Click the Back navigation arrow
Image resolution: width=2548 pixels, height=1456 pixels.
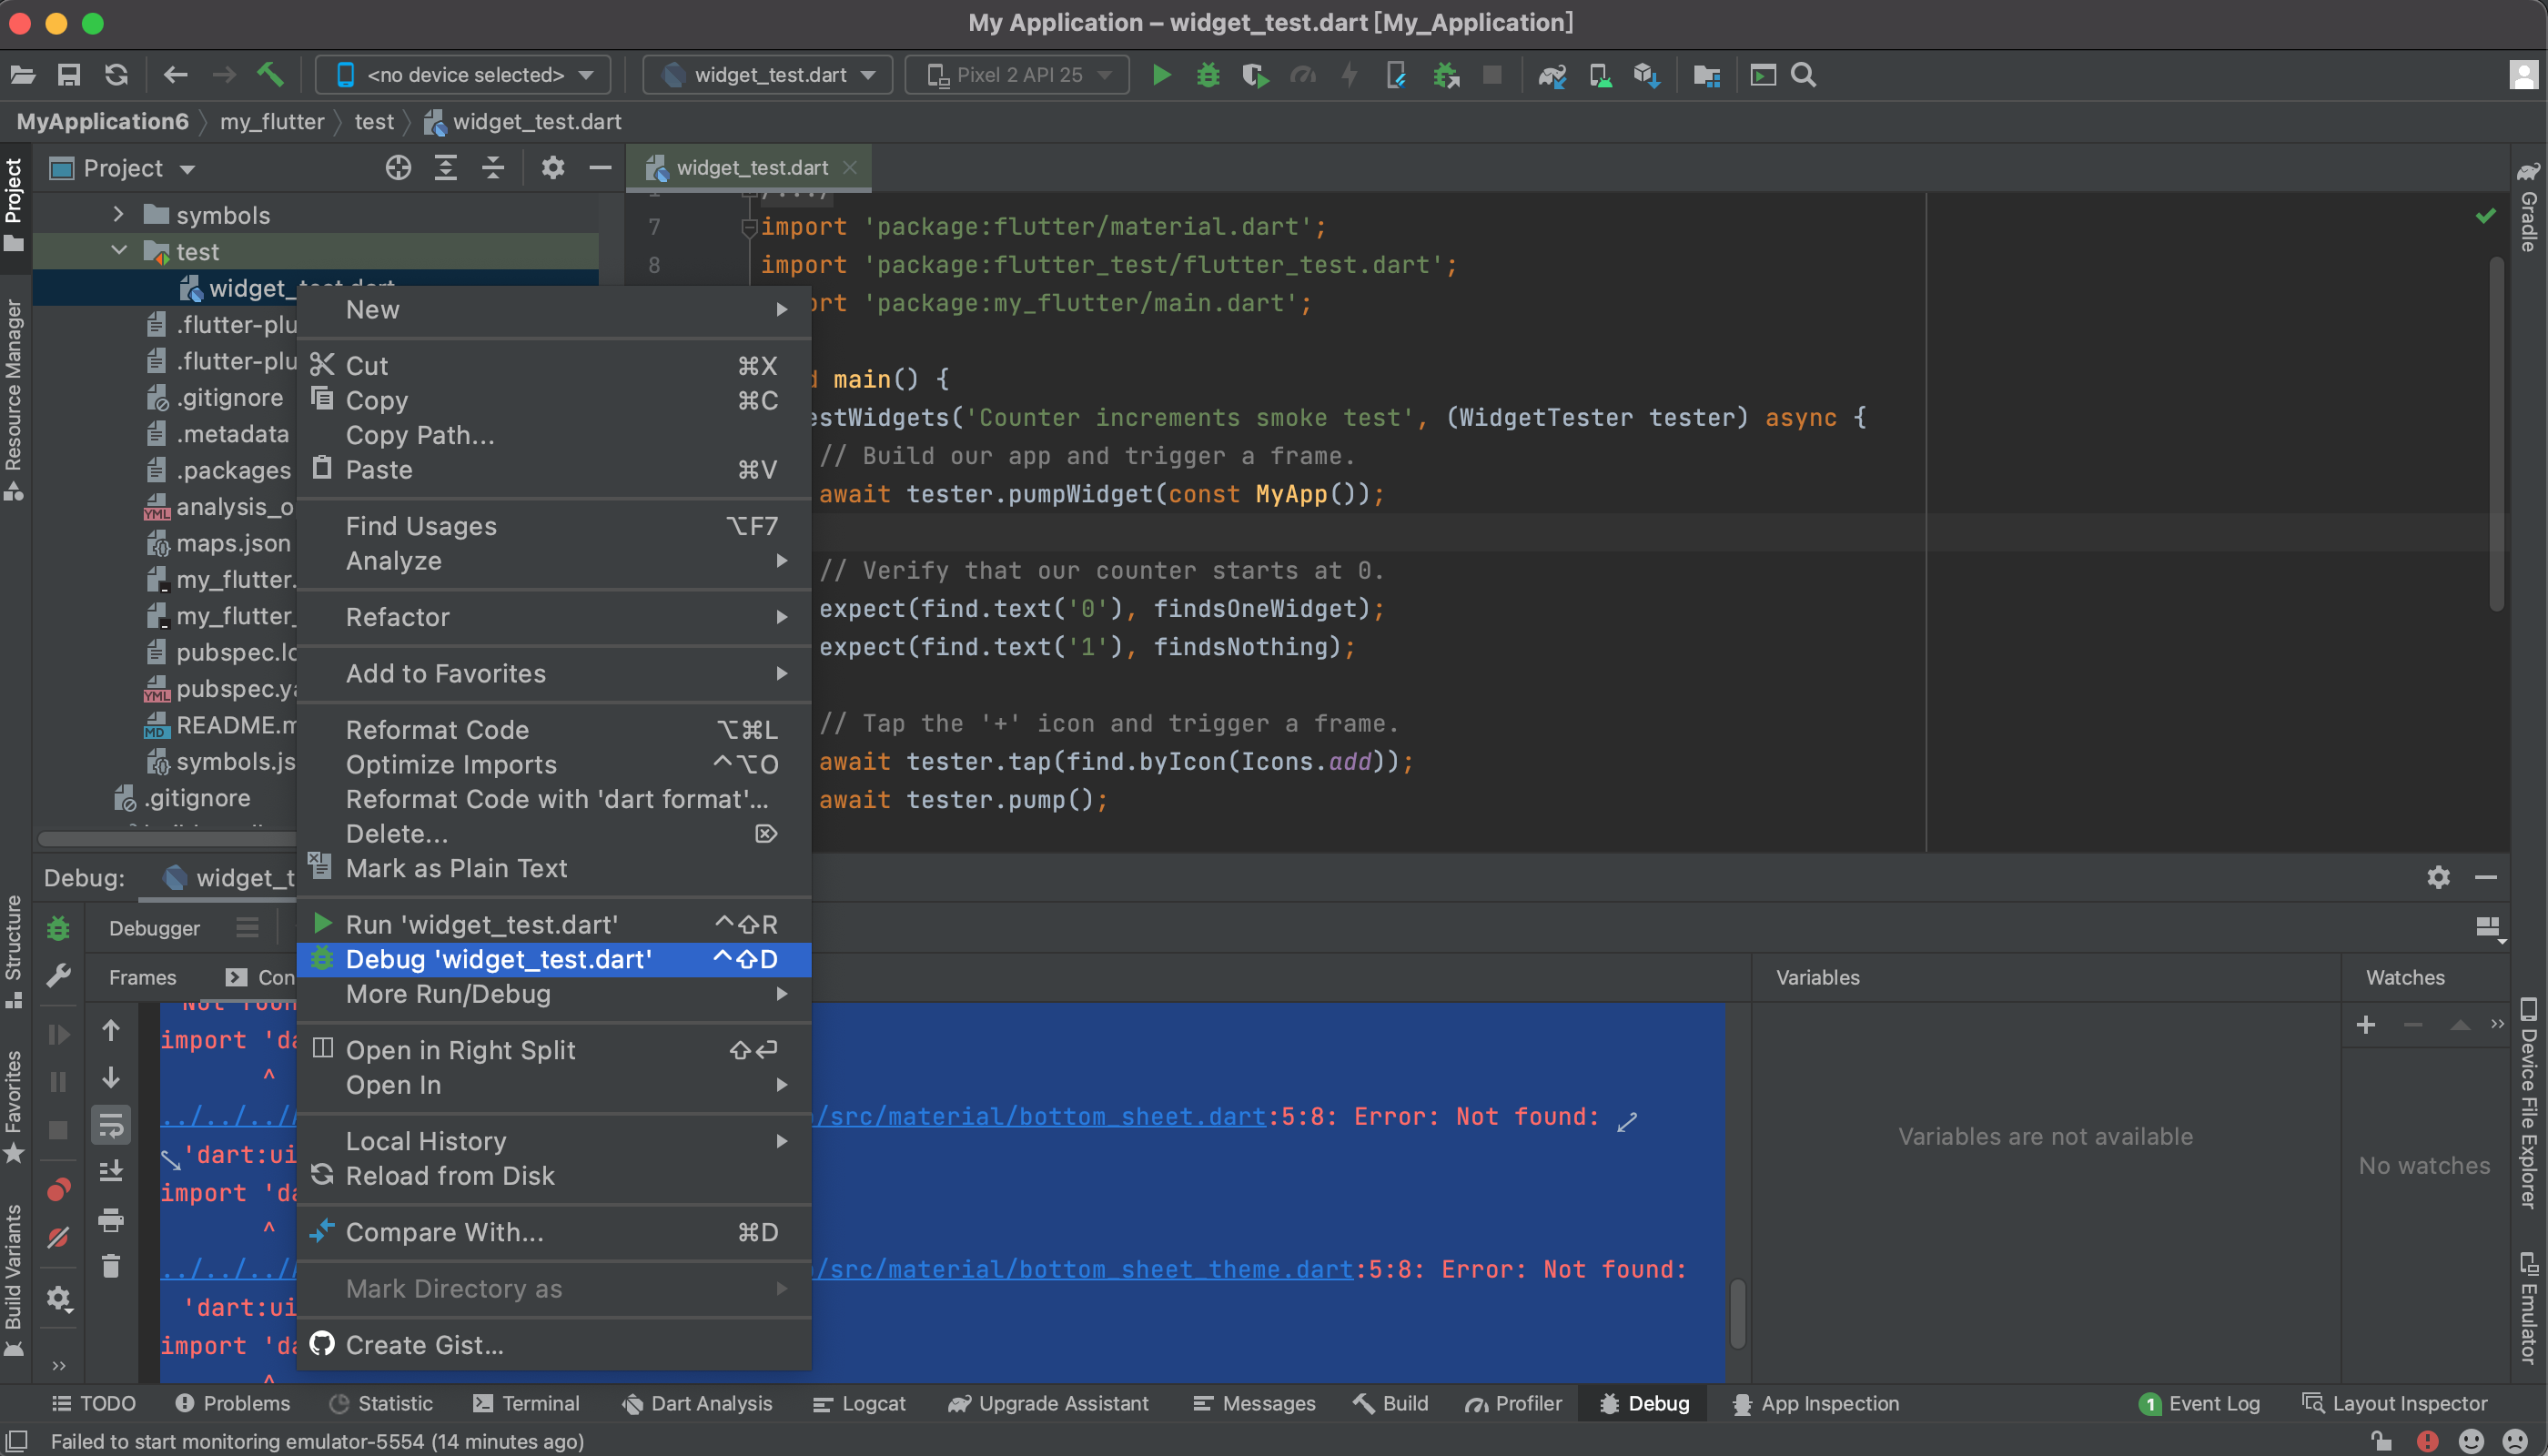click(176, 75)
